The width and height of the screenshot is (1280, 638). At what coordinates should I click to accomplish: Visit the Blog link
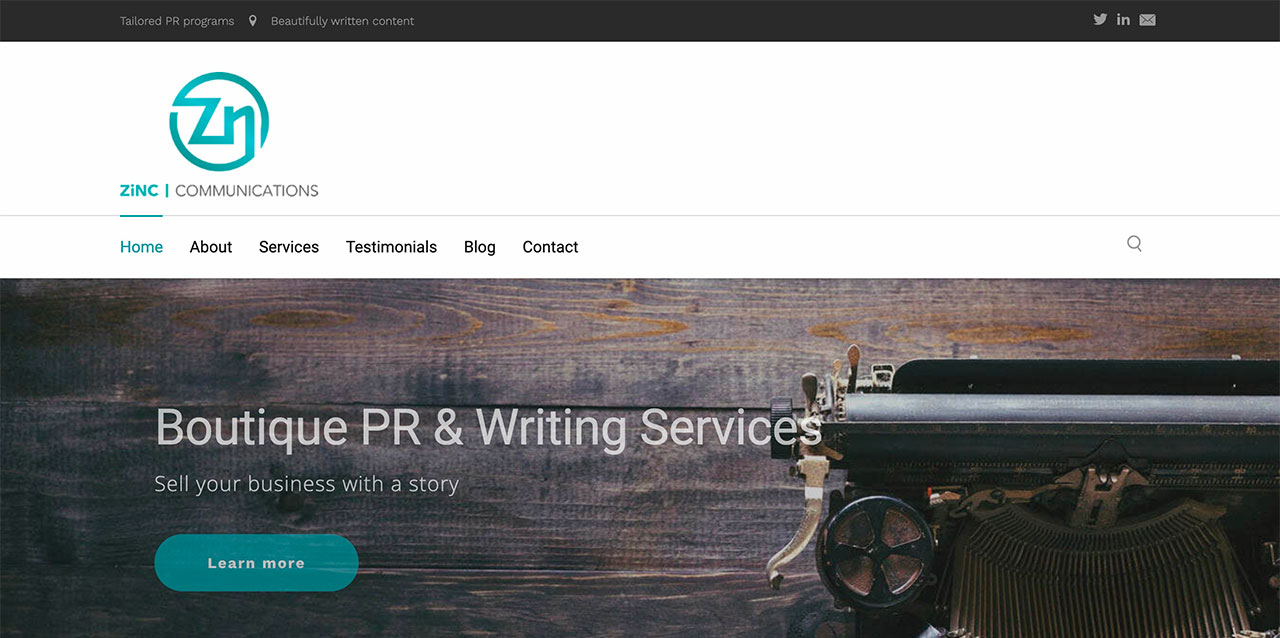coord(480,247)
